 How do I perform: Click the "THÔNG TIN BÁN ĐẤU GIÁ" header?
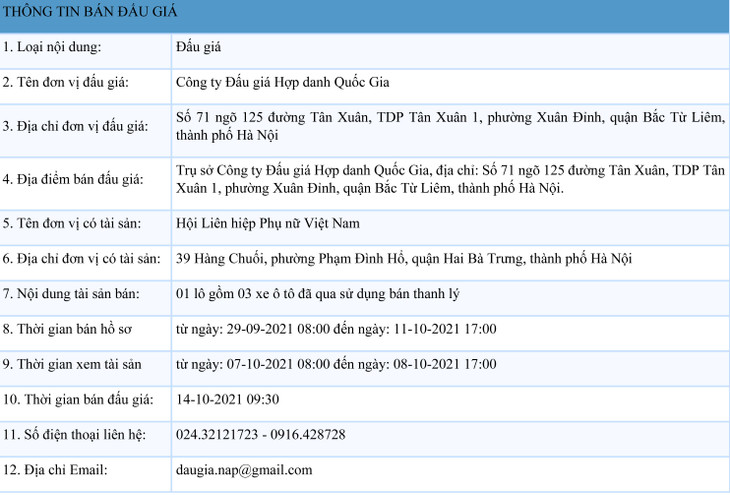(79, 13)
